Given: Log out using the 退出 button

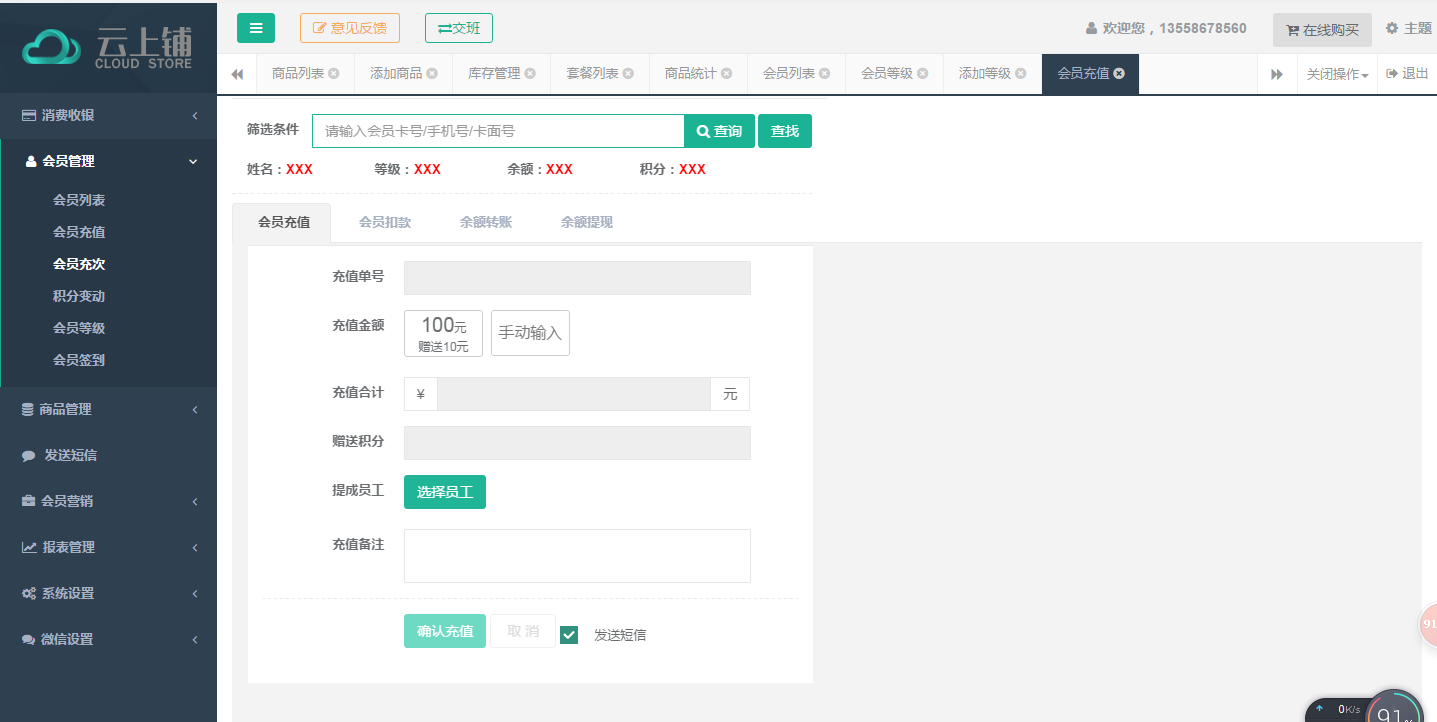Looking at the screenshot, I should [x=1407, y=74].
